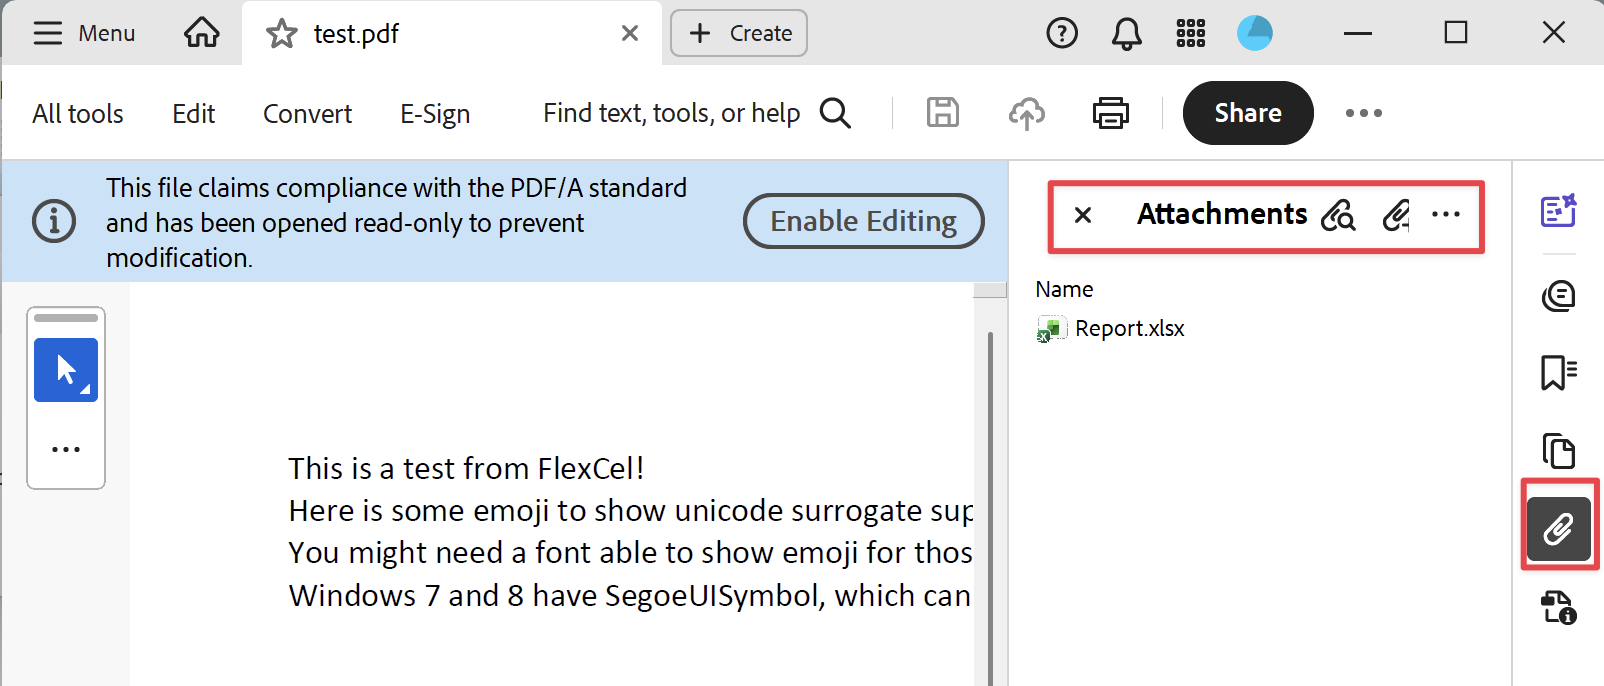
Task: Open the All tools menu
Action: (x=78, y=114)
